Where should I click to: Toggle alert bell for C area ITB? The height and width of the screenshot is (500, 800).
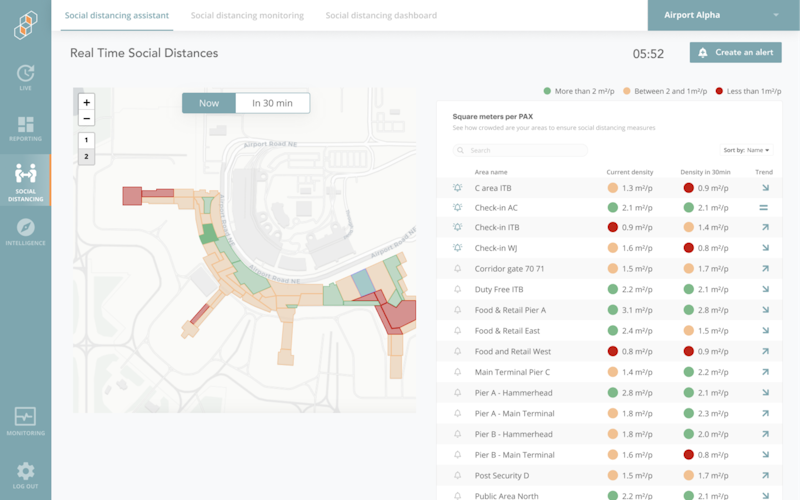tap(458, 187)
